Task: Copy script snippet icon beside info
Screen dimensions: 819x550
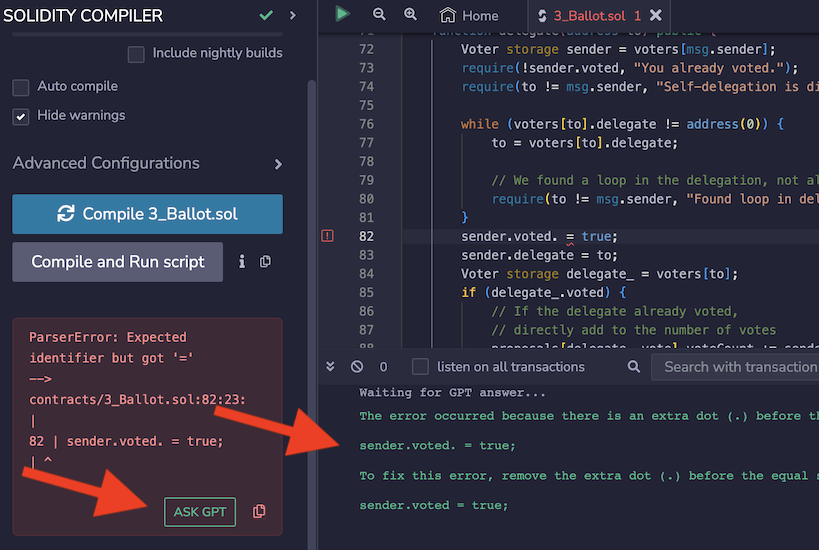Action: 265,262
